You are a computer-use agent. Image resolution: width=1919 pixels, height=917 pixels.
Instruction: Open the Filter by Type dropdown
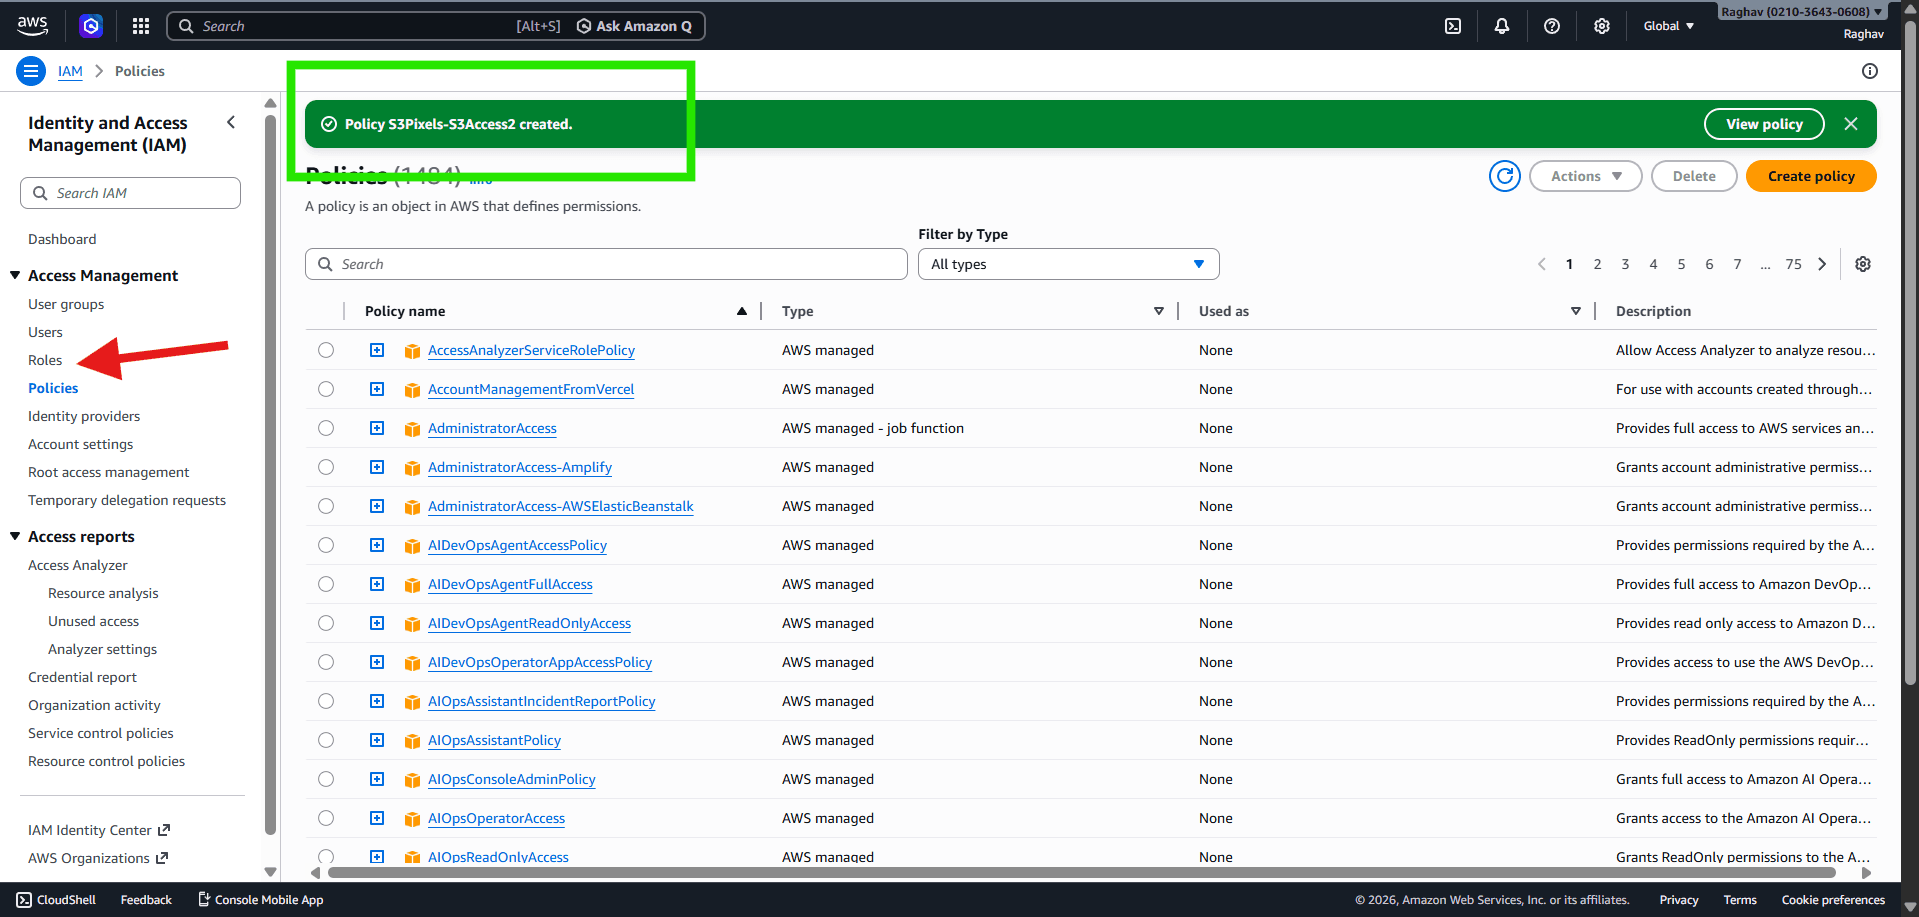pos(1068,264)
